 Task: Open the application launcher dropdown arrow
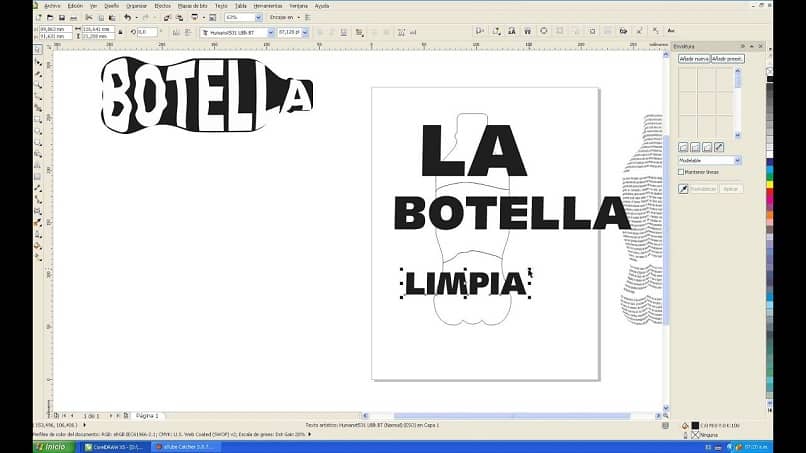tap(203, 17)
